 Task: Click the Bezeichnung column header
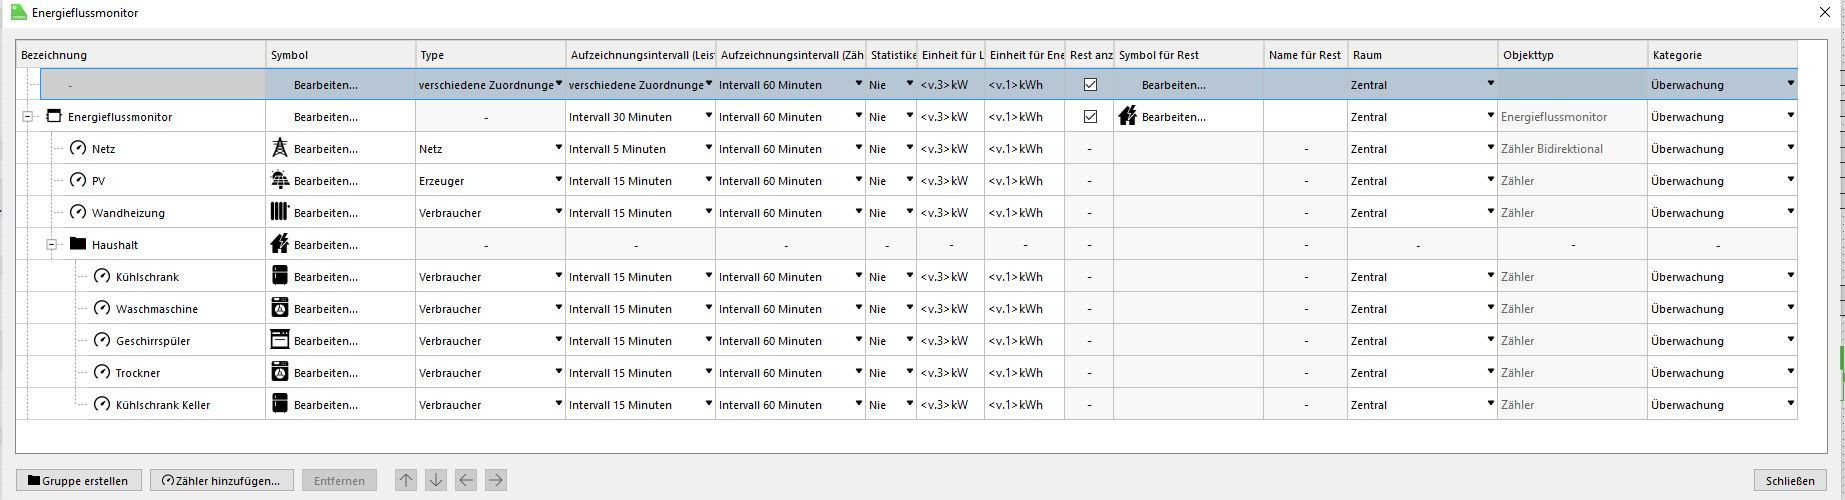[x=140, y=55]
